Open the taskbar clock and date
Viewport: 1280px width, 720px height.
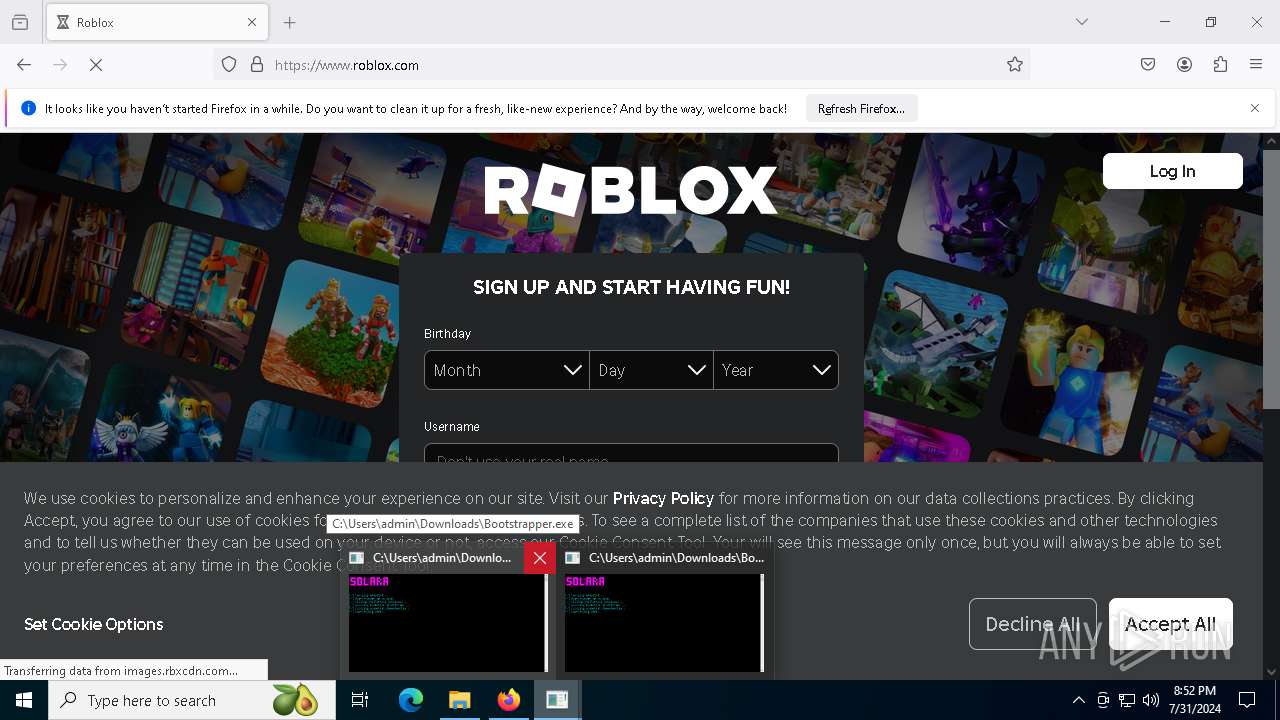pos(1194,700)
